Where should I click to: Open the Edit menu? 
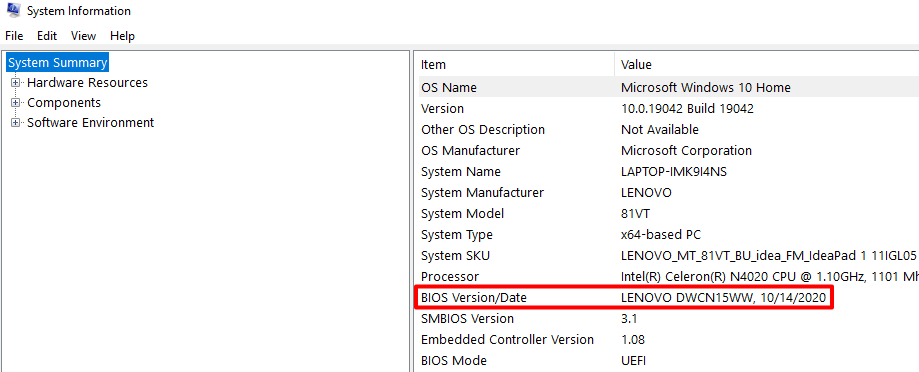(x=47, y=36)
